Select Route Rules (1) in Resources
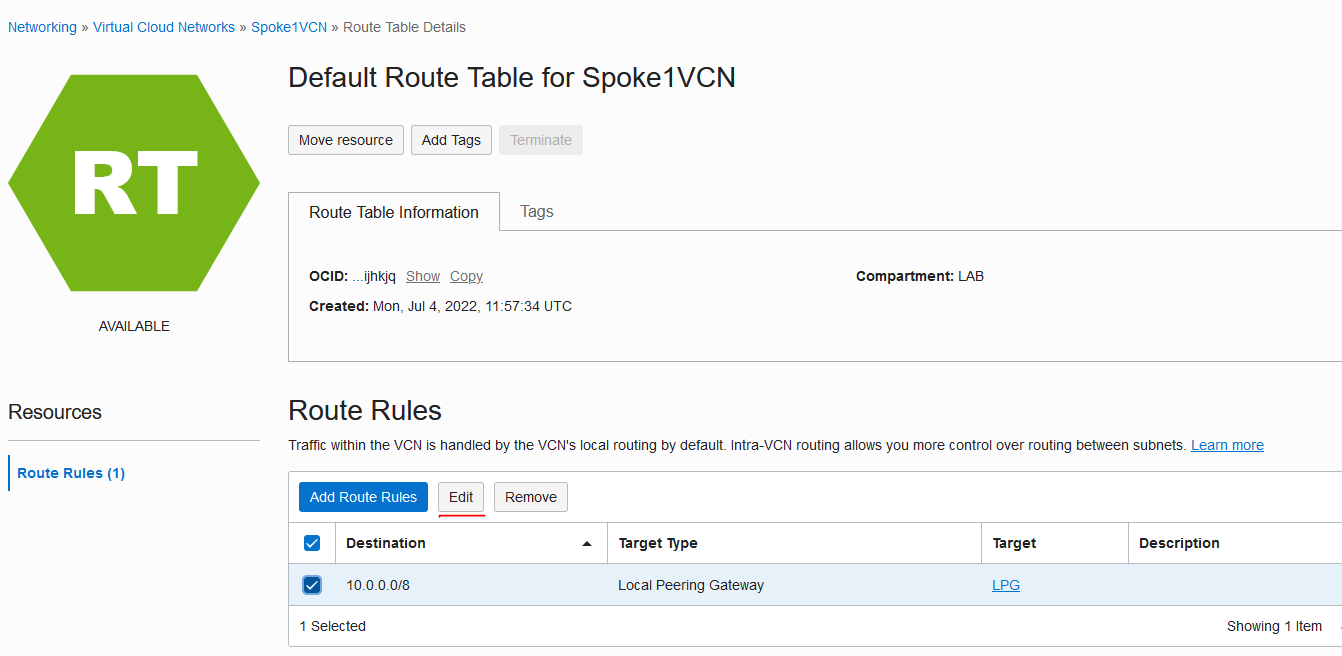 pos(71,473)
